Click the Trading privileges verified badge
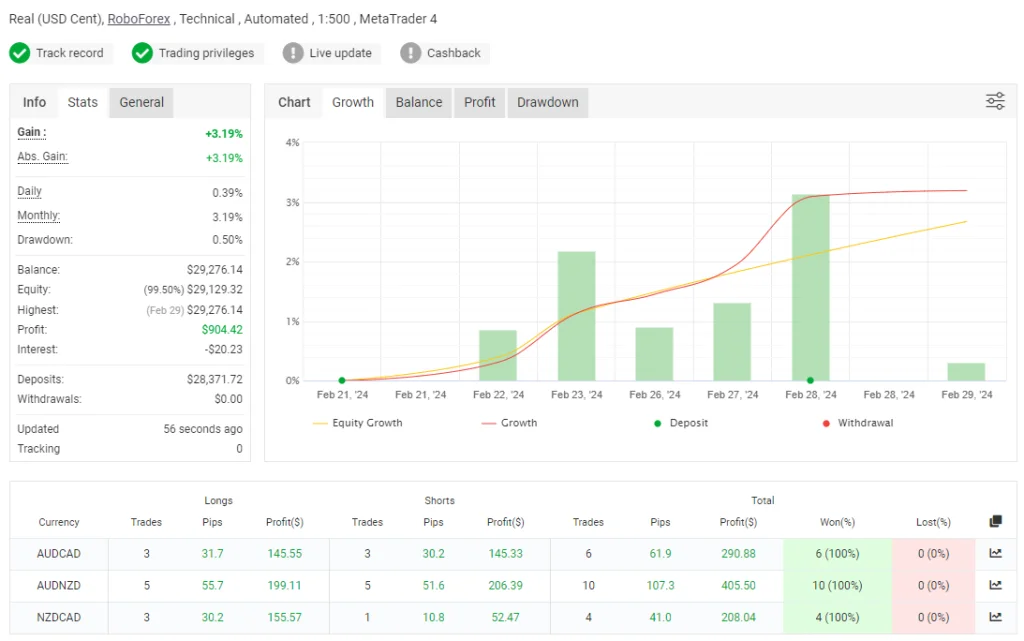 [x=142, y=53]
